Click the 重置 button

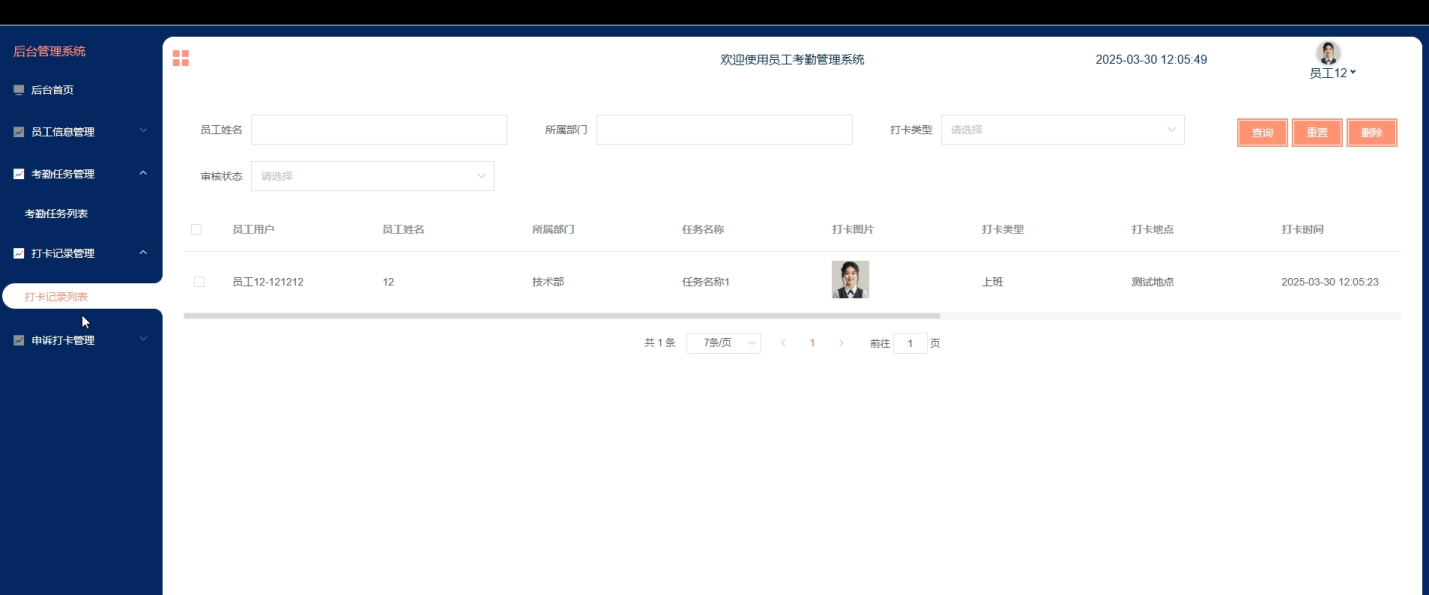pos(1317,133)
